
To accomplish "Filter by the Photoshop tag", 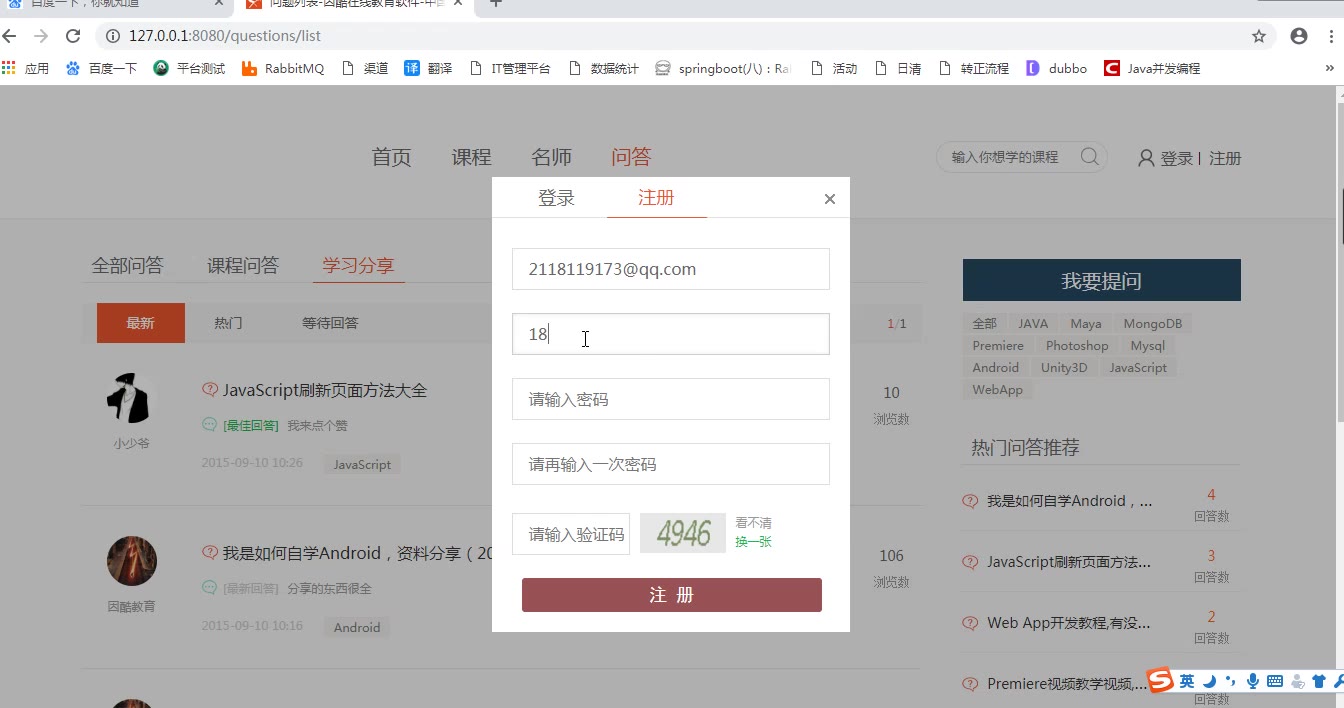I will [x=1077, y=345].
